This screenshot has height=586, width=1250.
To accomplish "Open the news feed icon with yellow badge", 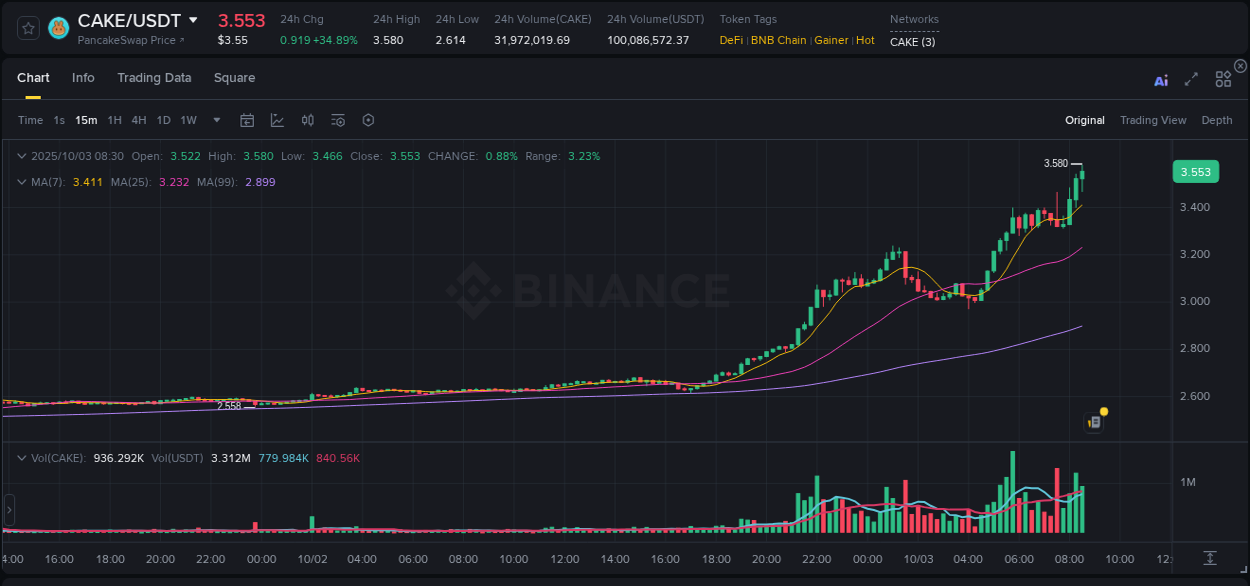I will coord(1094,422).
